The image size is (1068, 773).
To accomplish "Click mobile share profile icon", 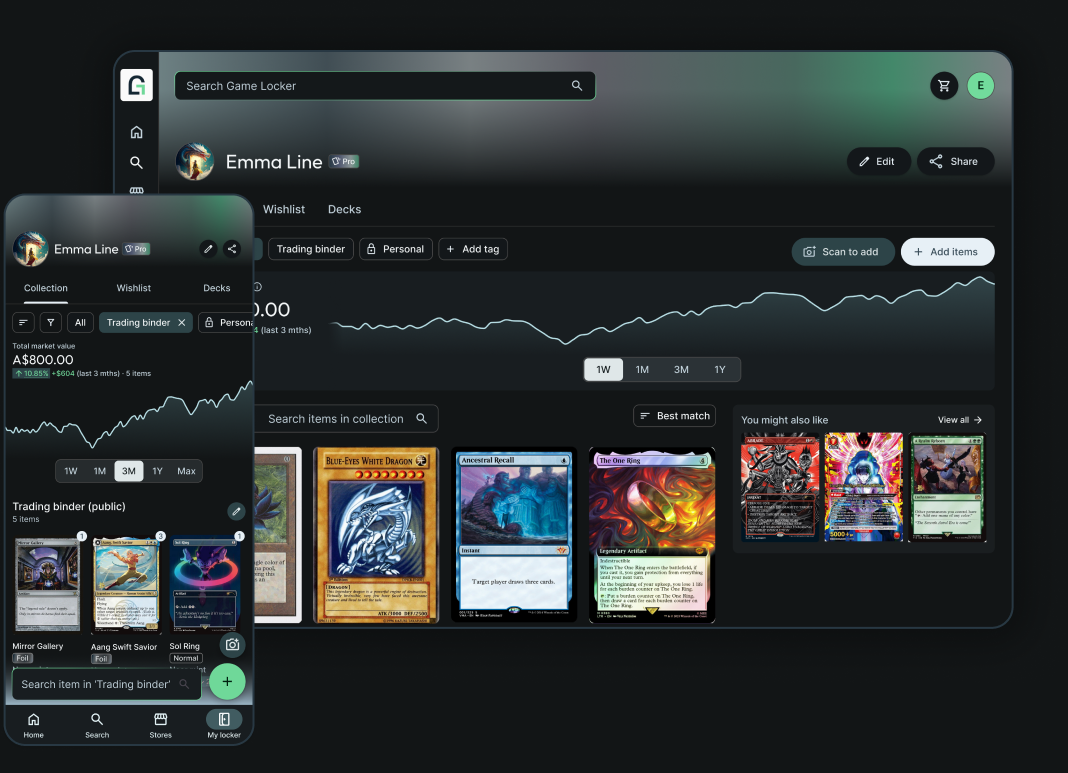I will coord(232,249).
